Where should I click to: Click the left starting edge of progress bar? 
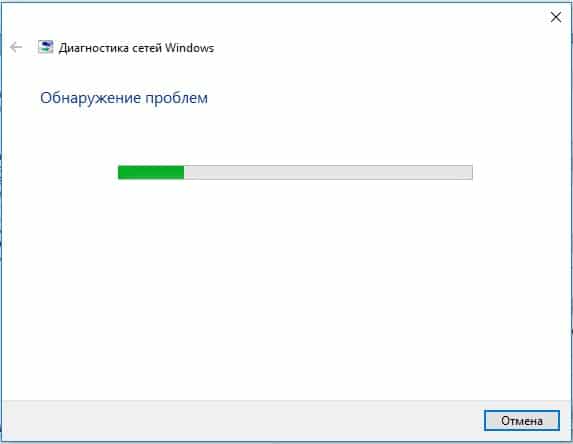(x=119, y=172)
